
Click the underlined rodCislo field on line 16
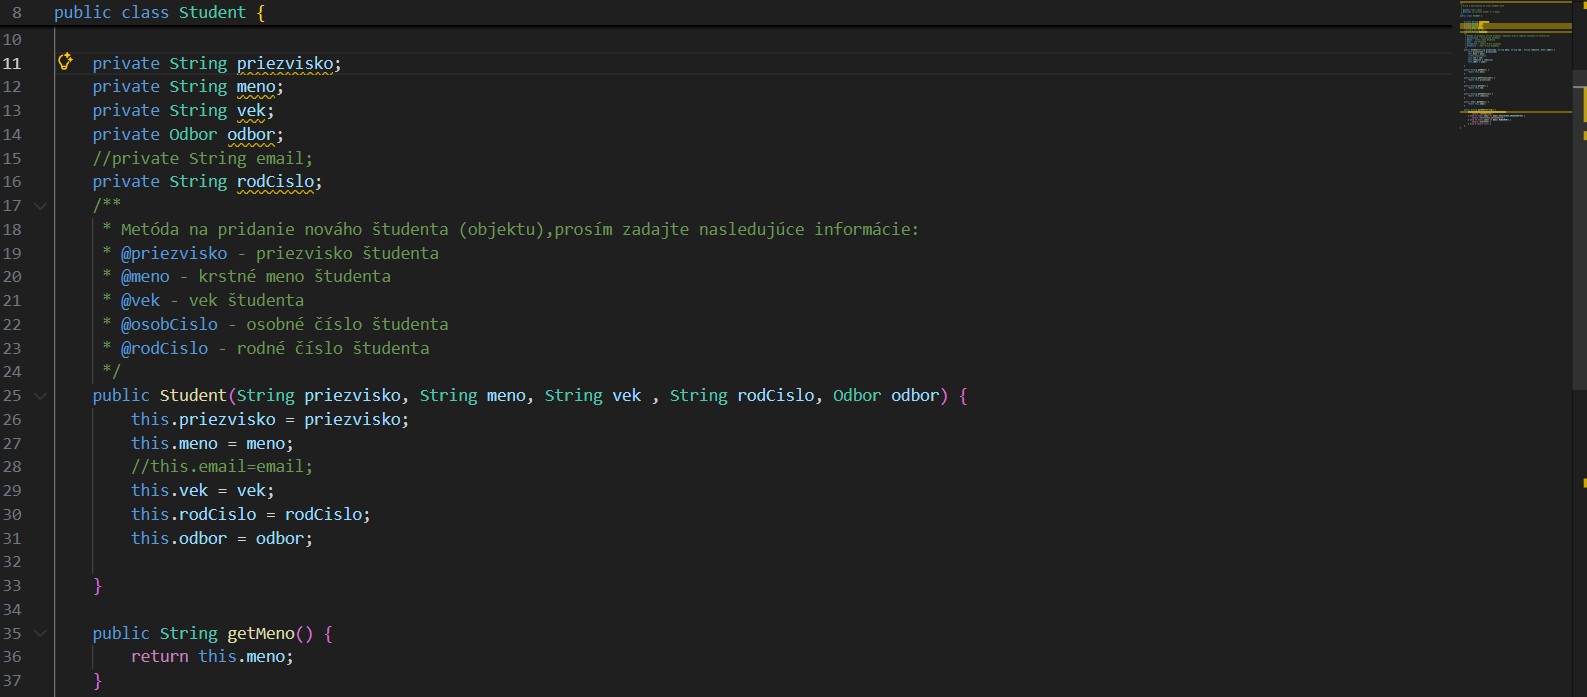click(x=275, y=182)
